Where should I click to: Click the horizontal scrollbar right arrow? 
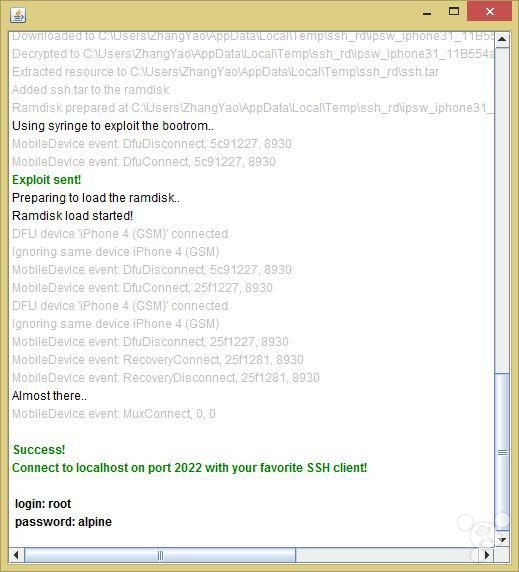[x=487, y=555]
